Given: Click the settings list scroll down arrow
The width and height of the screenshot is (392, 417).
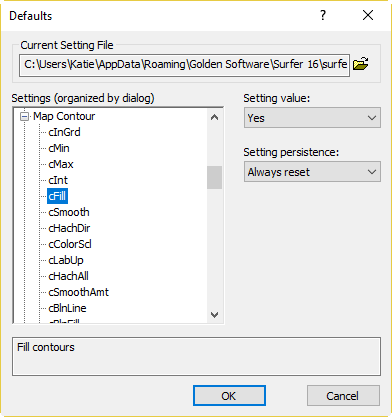Looking at the screenshot, I should pos(215,315).
